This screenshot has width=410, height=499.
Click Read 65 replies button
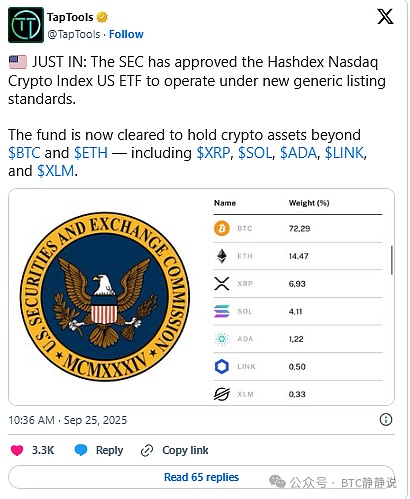[201, 477]
